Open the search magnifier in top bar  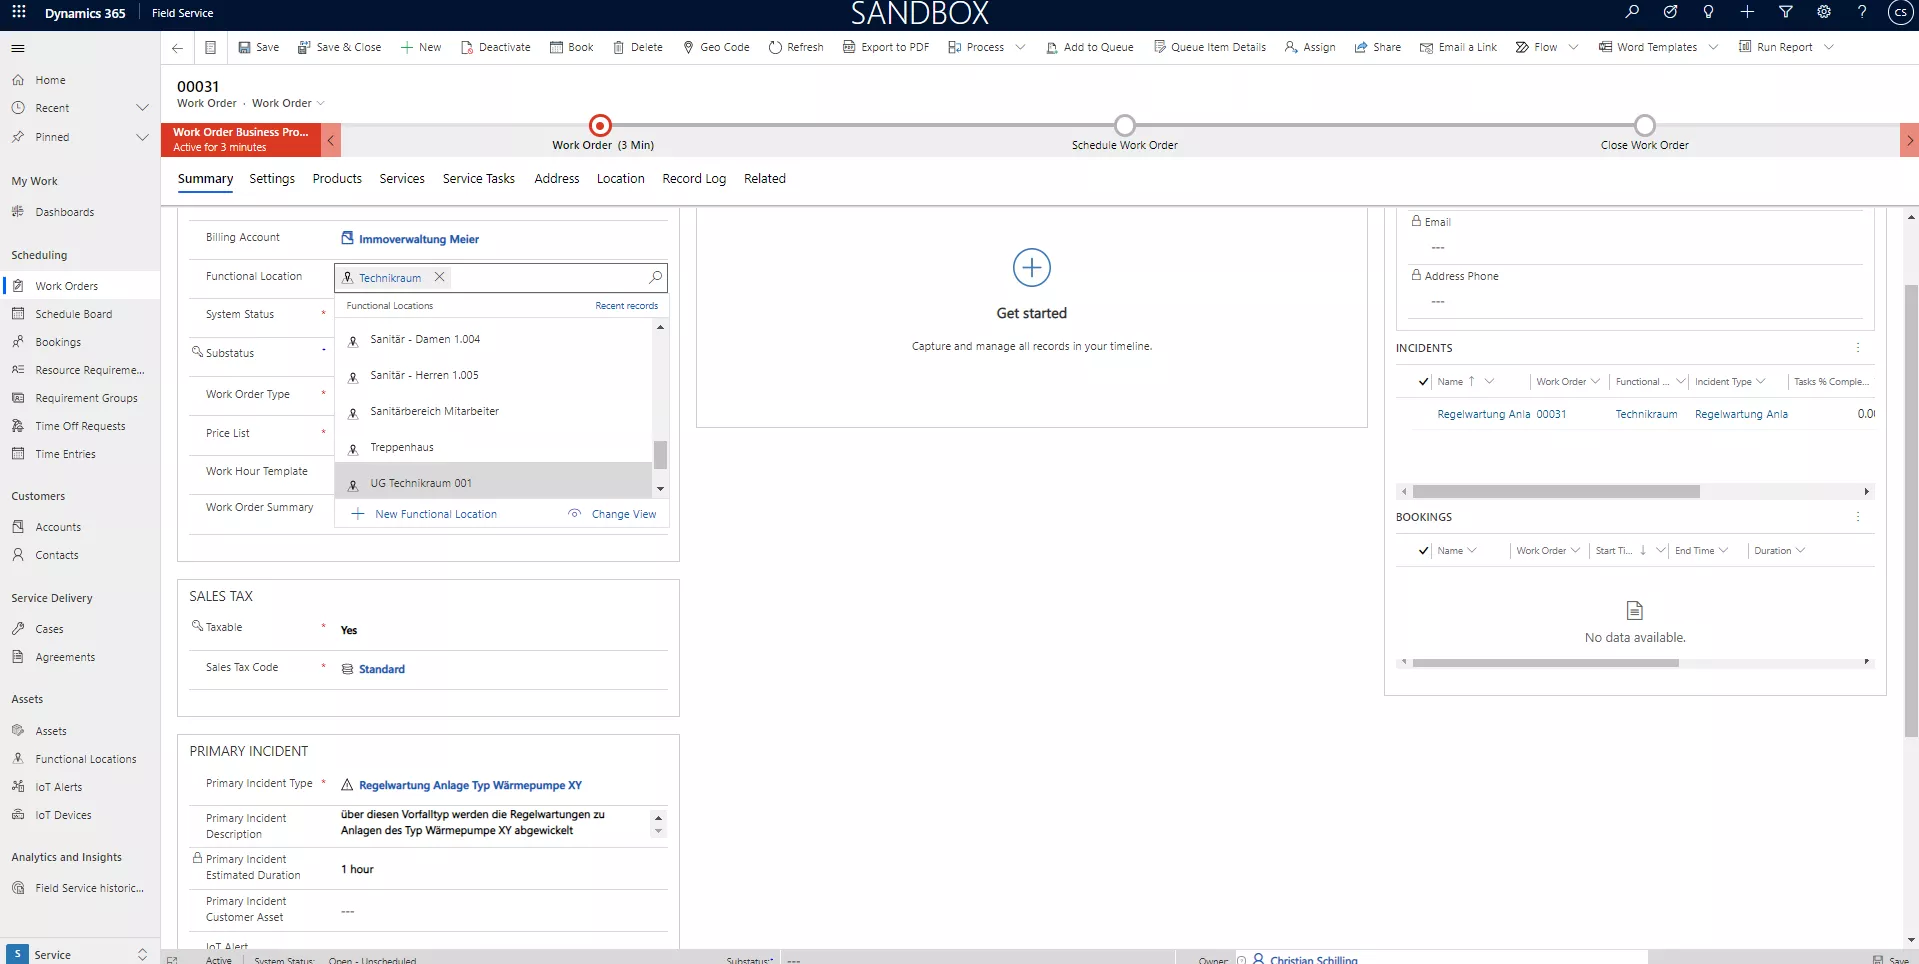pos(1632,12)
